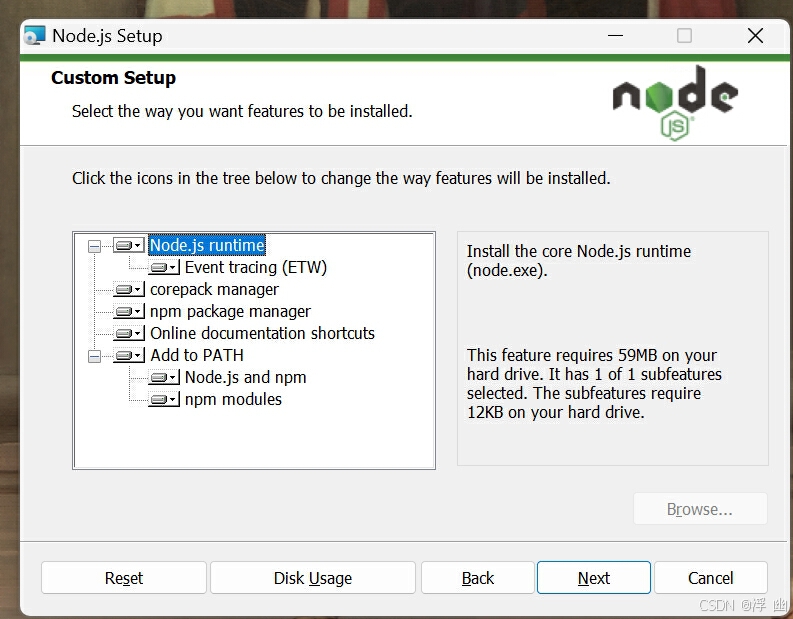Select Event tracing (ETW) feature label
Screen dimensions: 793x619
coord(256,267)
